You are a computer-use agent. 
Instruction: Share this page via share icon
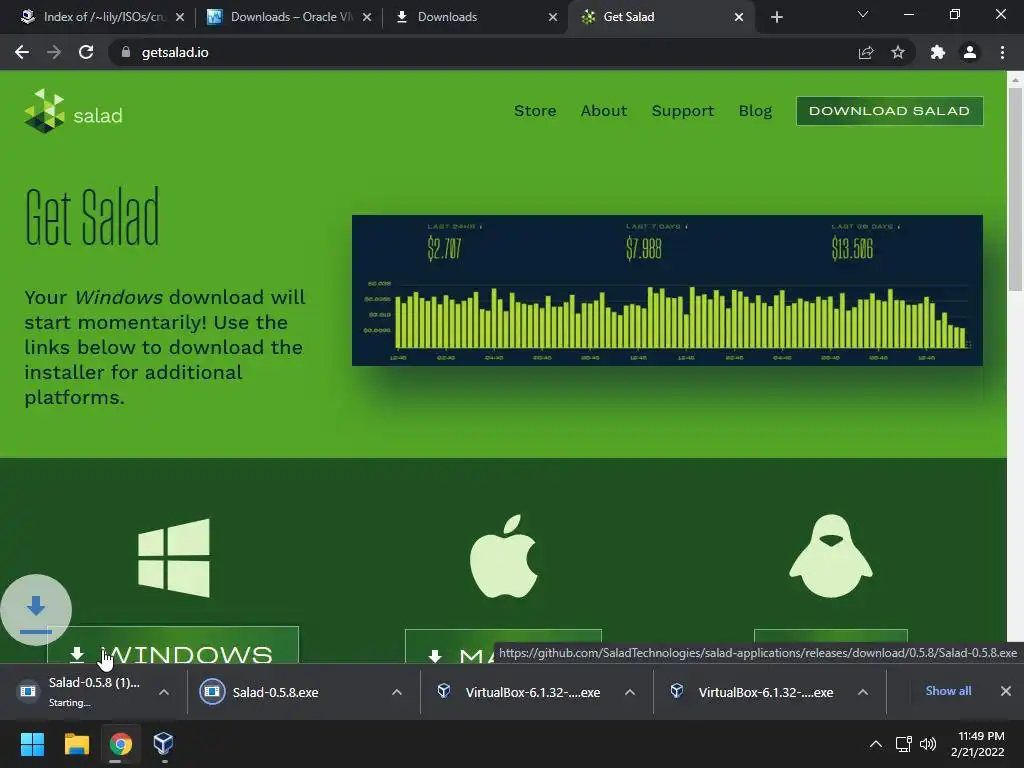click(x=866, y=52)
